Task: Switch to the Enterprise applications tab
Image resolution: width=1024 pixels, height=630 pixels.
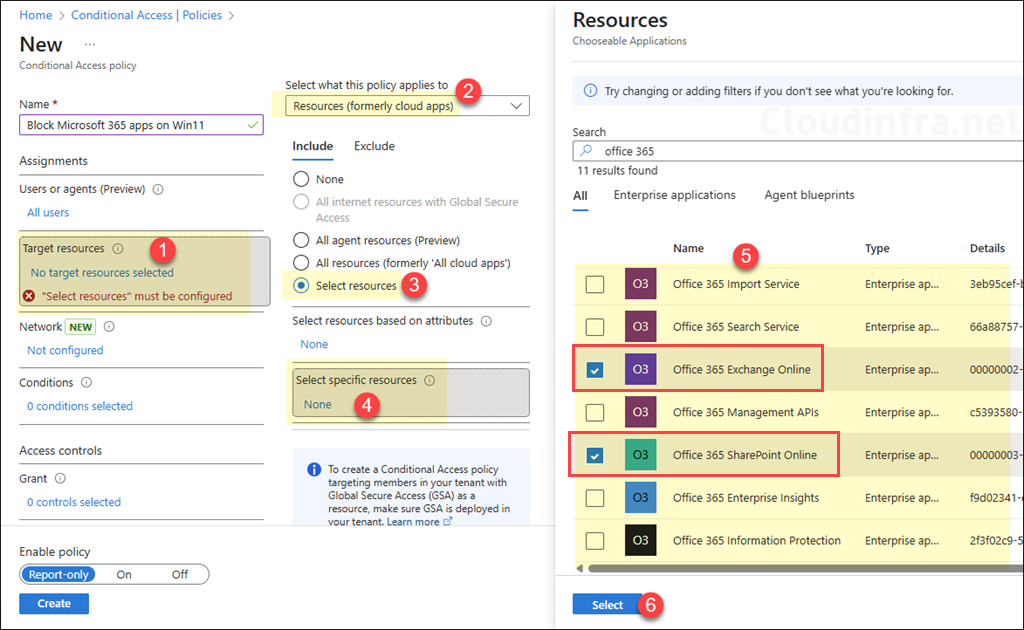Action: coord(674,195)
